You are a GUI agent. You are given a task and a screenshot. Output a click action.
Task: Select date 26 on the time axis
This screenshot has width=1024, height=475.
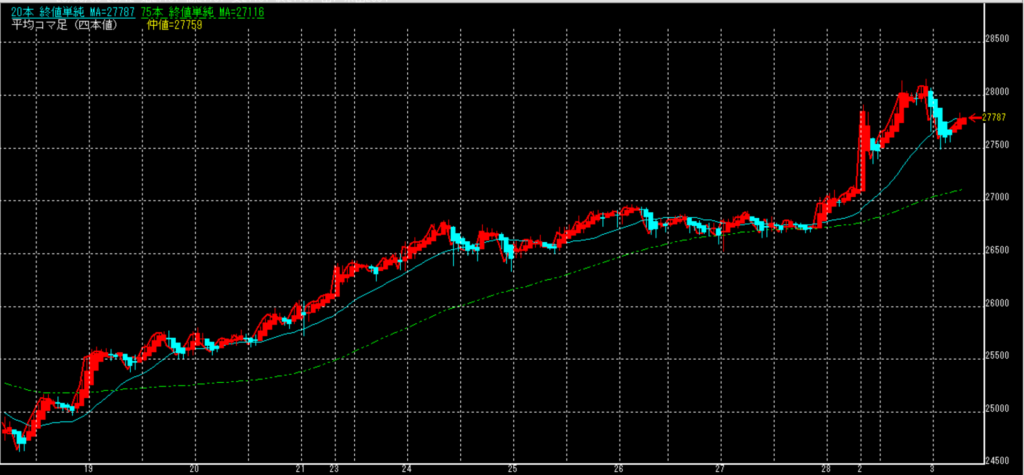pyautogui.click(x=619, y=467)
